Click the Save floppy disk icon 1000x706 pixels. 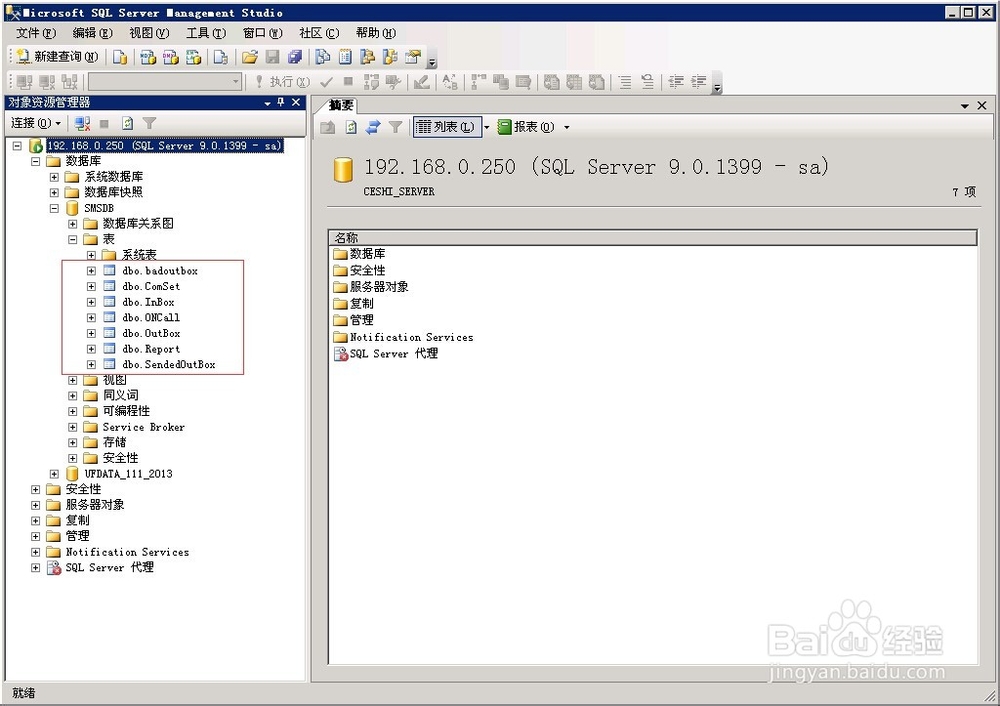pos(272,57)
